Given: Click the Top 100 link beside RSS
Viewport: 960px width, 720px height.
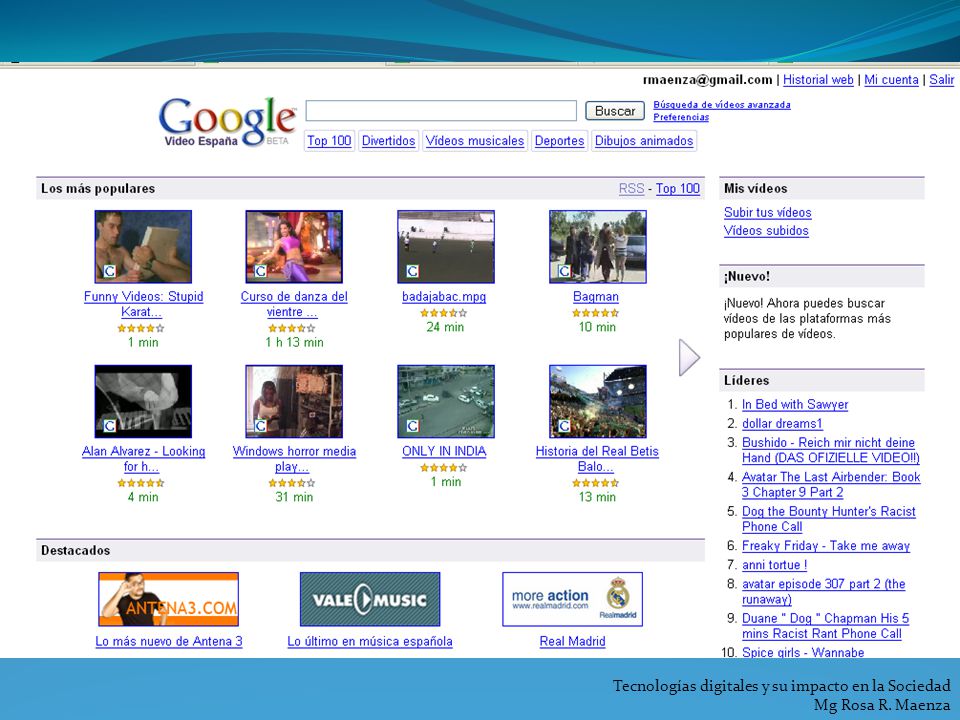Looking at the screenshot, I should click(678, 189).
